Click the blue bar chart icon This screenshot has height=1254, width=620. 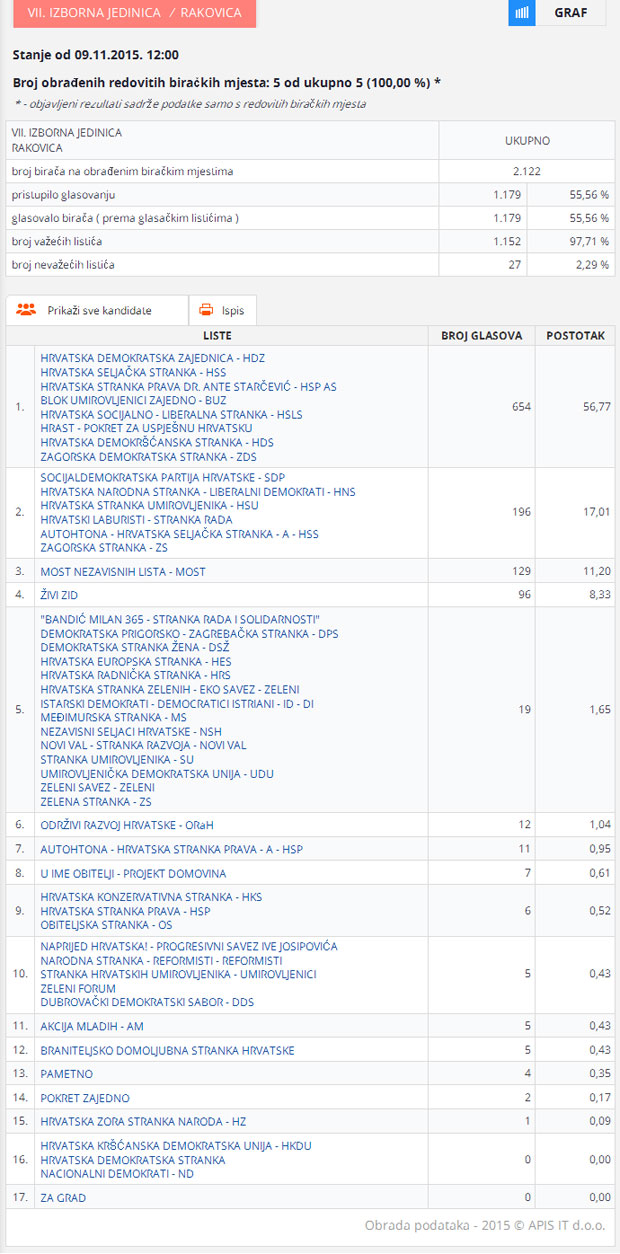point(521,13)
